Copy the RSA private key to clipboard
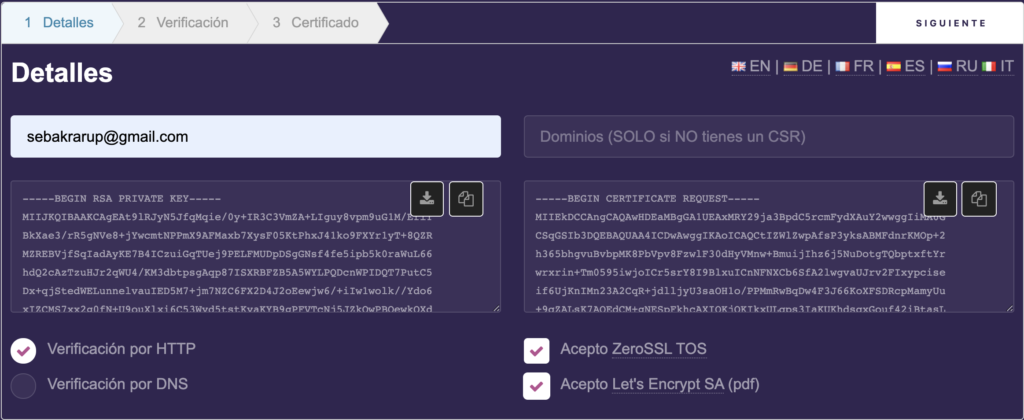The width and height of the screenshot is (1024, 420). click(466, 199)
